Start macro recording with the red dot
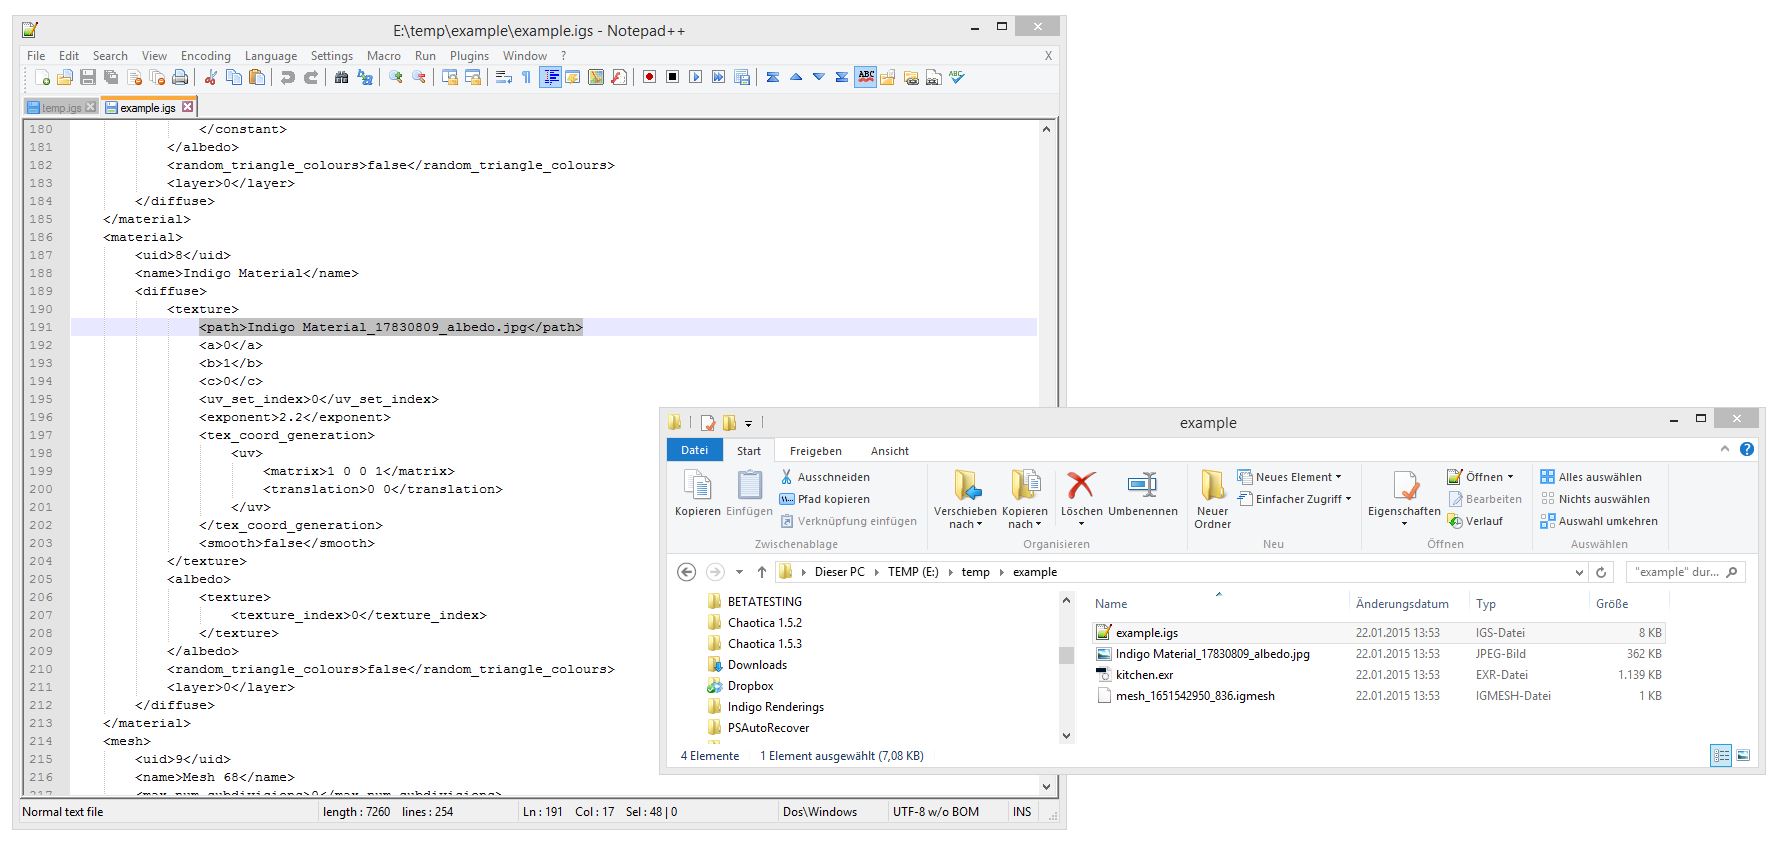 coord(649,78)
